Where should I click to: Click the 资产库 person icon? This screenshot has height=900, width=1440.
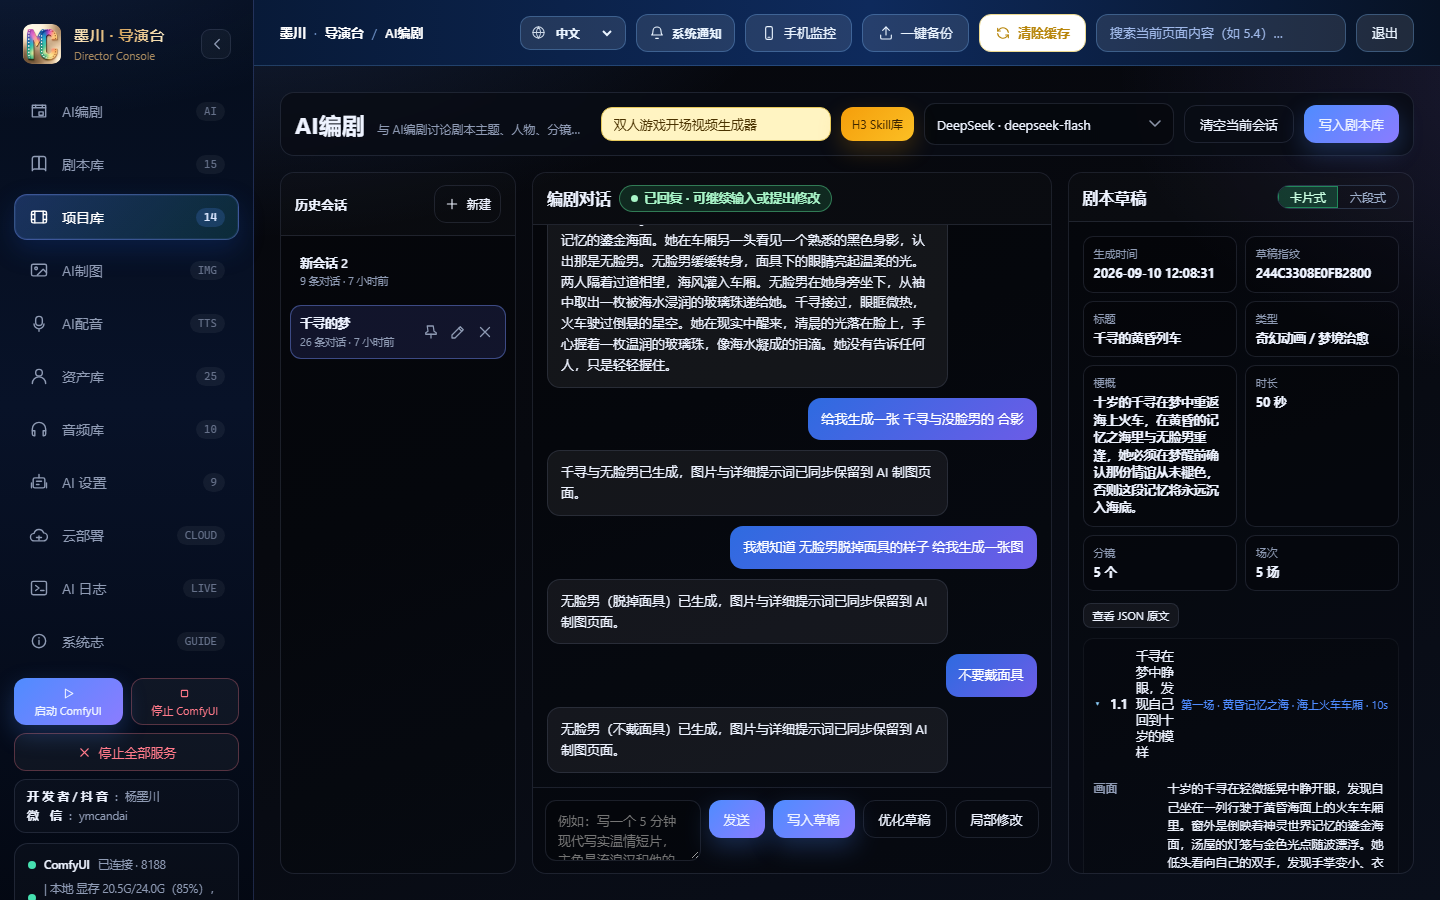point(39,376)
